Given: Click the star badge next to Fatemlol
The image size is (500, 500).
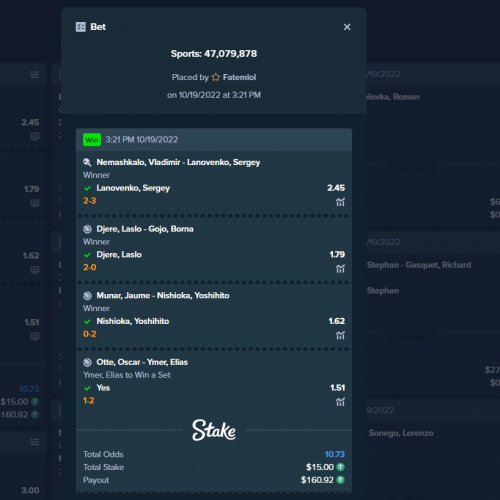Looking at the screenshot, I should coord(216,77).
